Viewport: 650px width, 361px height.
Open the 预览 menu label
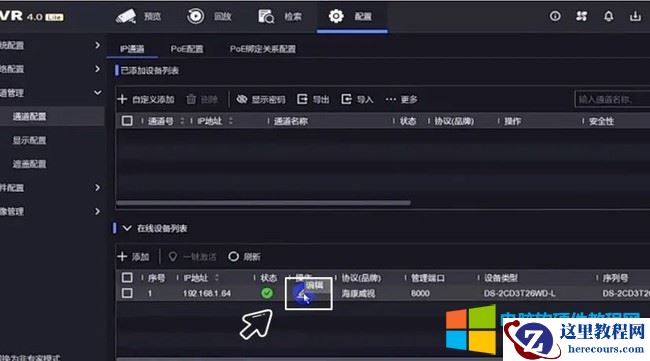coord(152,17)
